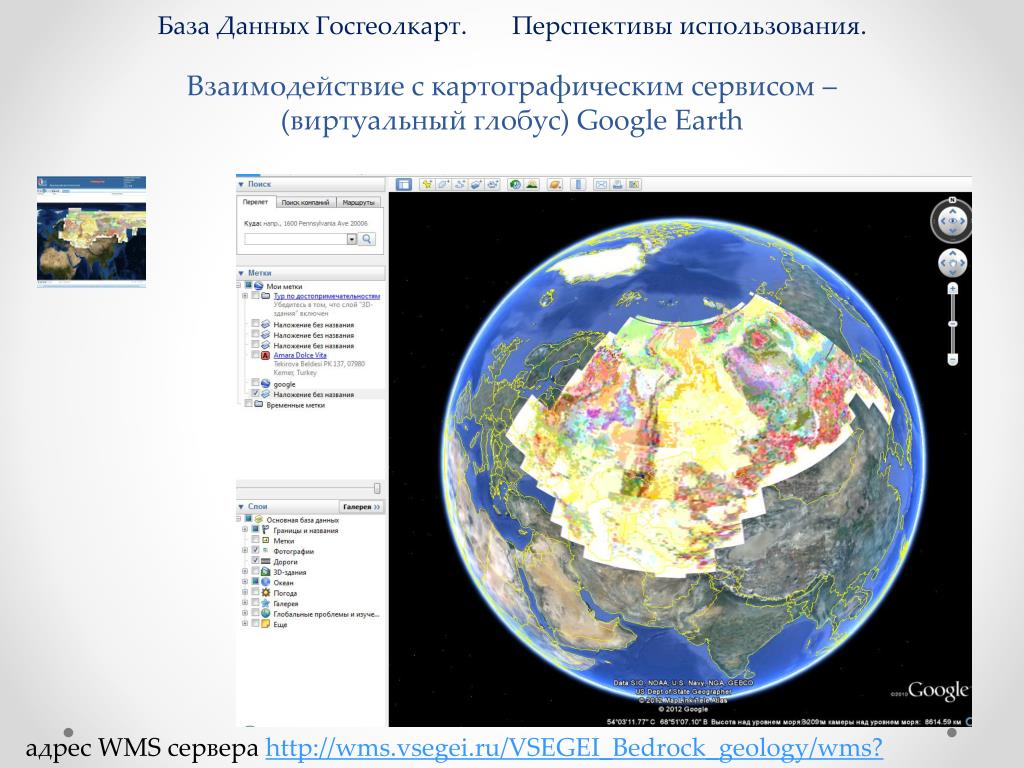This screenshot has height=768, width=1024.
Task: Switch to the Поиск компаний tab
Action: coord(305,202)
